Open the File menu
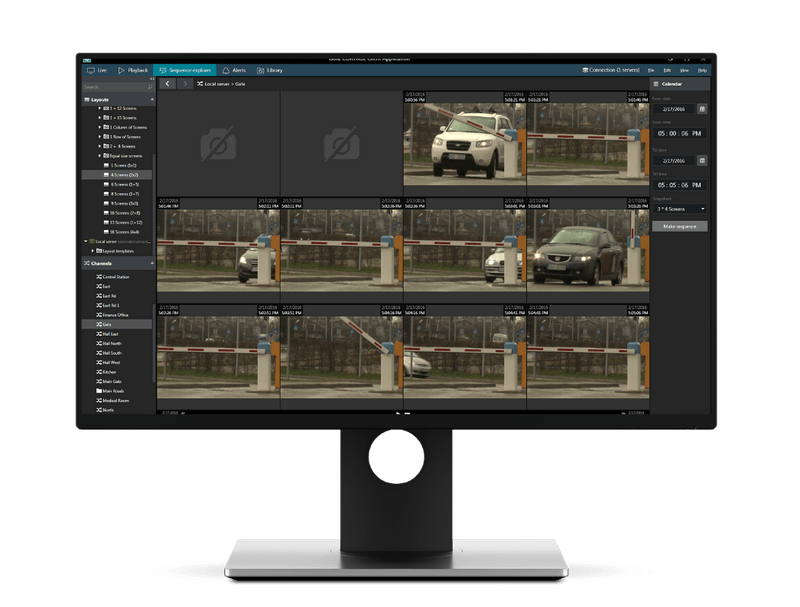The height and width of the screenshot is (607, 800). click(x=651, y=70)
